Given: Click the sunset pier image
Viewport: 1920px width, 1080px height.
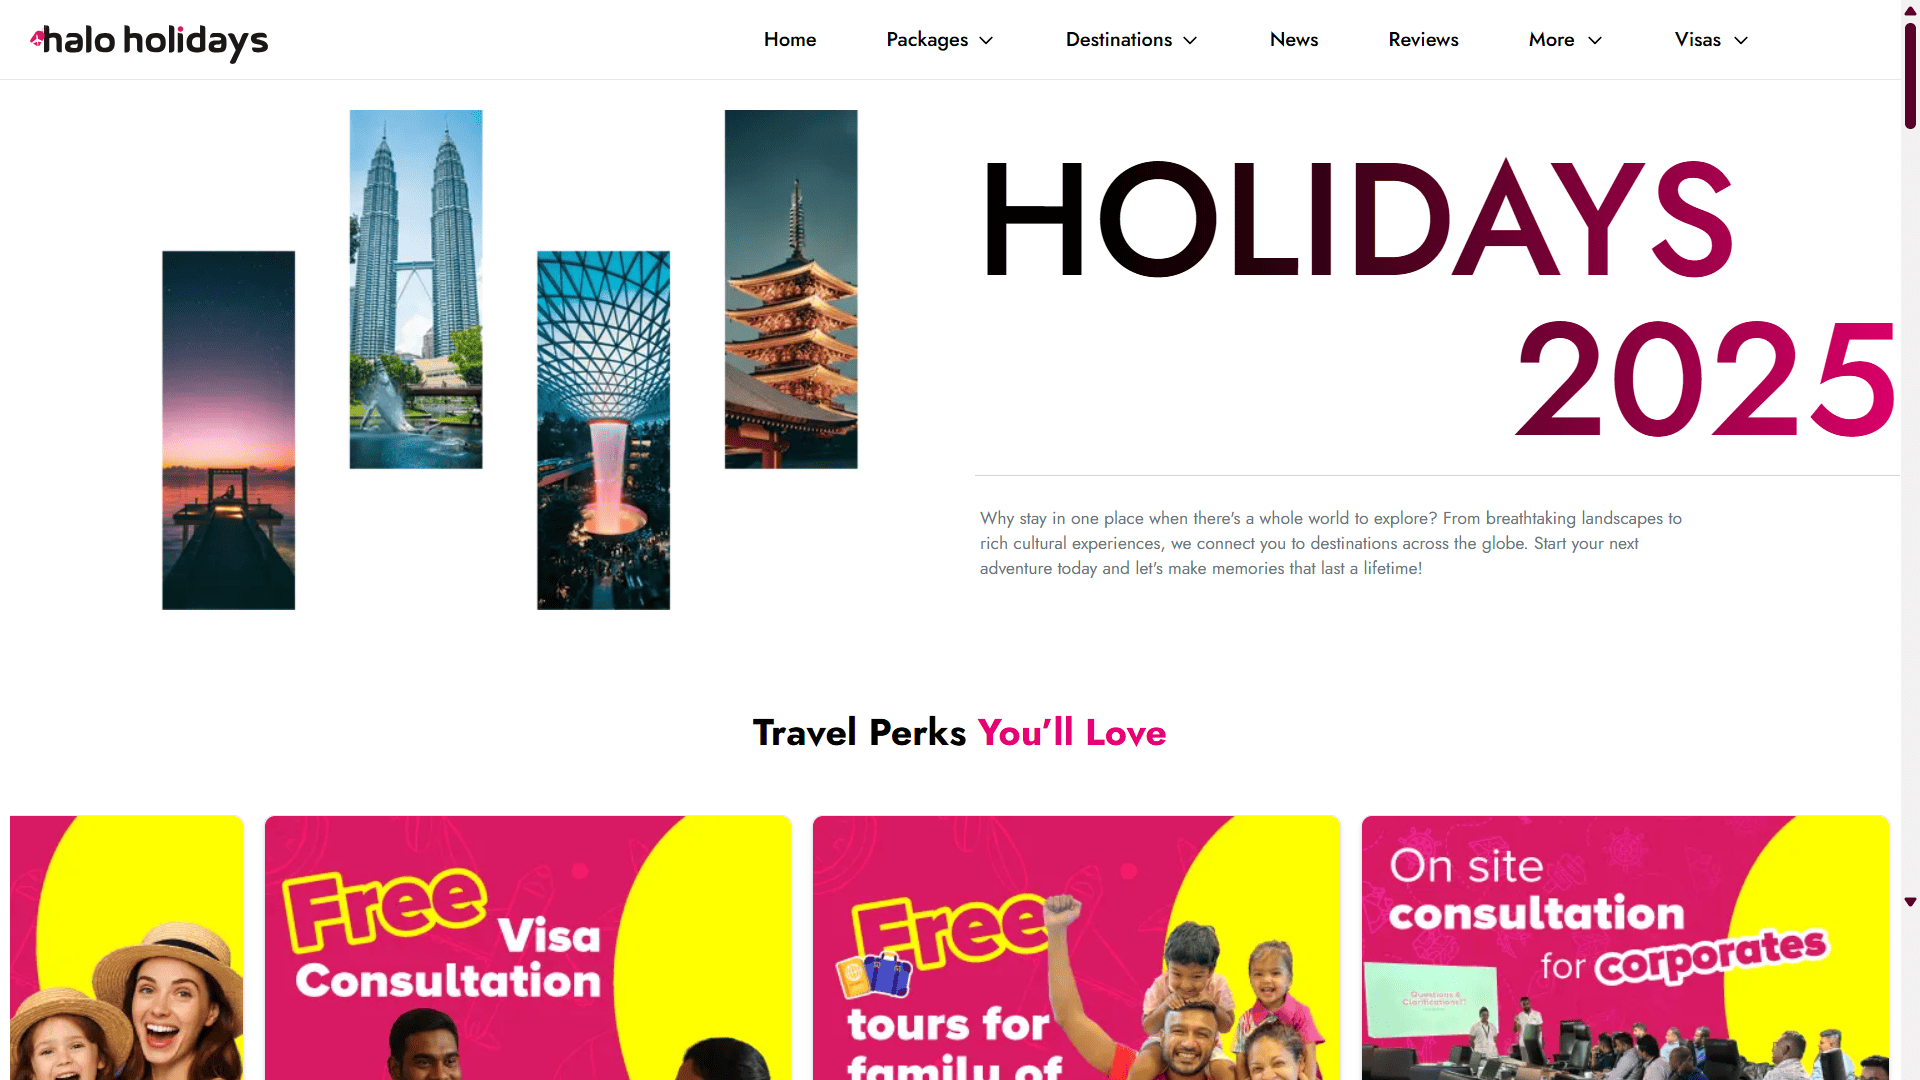Looking at the screenshot, I should pyautogui.click(x=229, y=430).
